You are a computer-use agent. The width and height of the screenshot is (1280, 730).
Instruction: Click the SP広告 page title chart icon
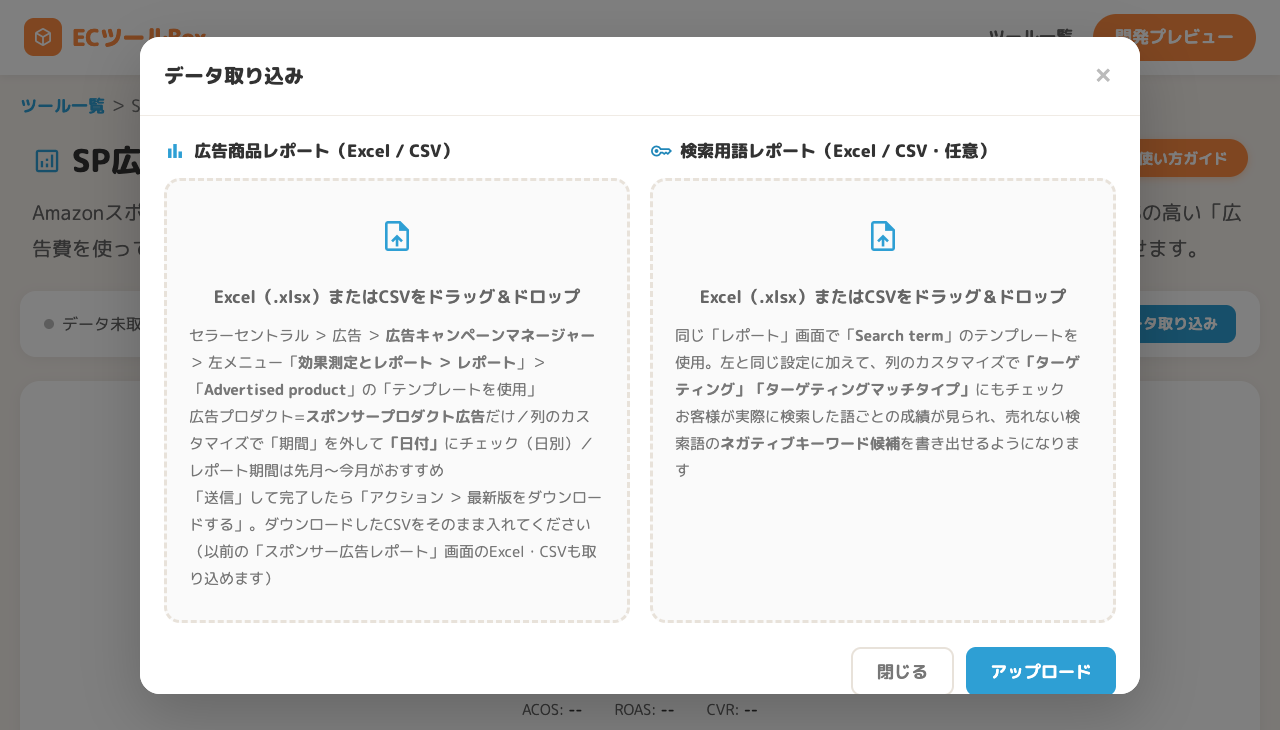[x=47, y=160]
